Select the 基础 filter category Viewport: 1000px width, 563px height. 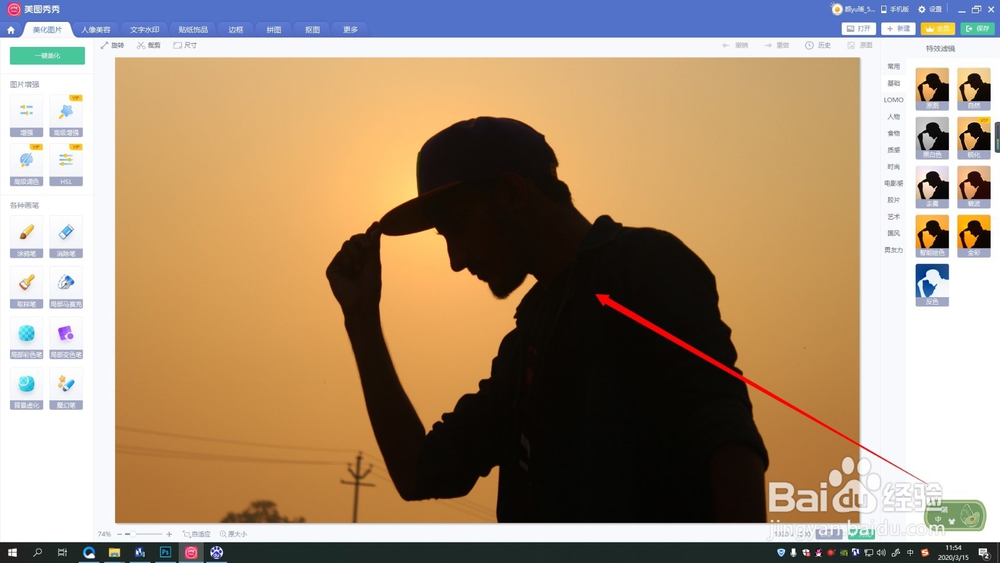pos(893,83)
